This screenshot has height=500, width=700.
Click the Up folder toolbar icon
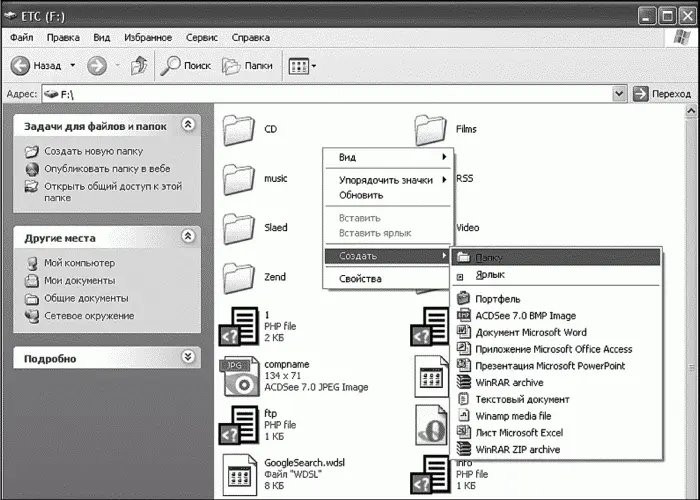[140, 65]
